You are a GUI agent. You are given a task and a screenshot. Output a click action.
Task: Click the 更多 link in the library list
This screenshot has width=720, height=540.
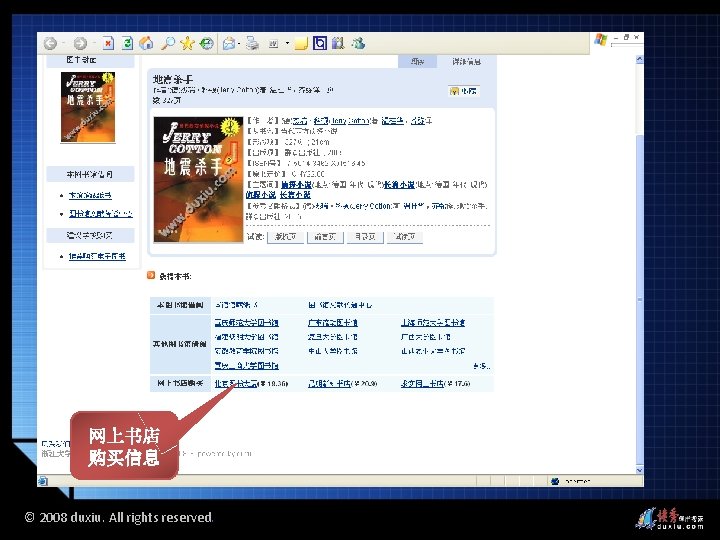pos(481,366)
